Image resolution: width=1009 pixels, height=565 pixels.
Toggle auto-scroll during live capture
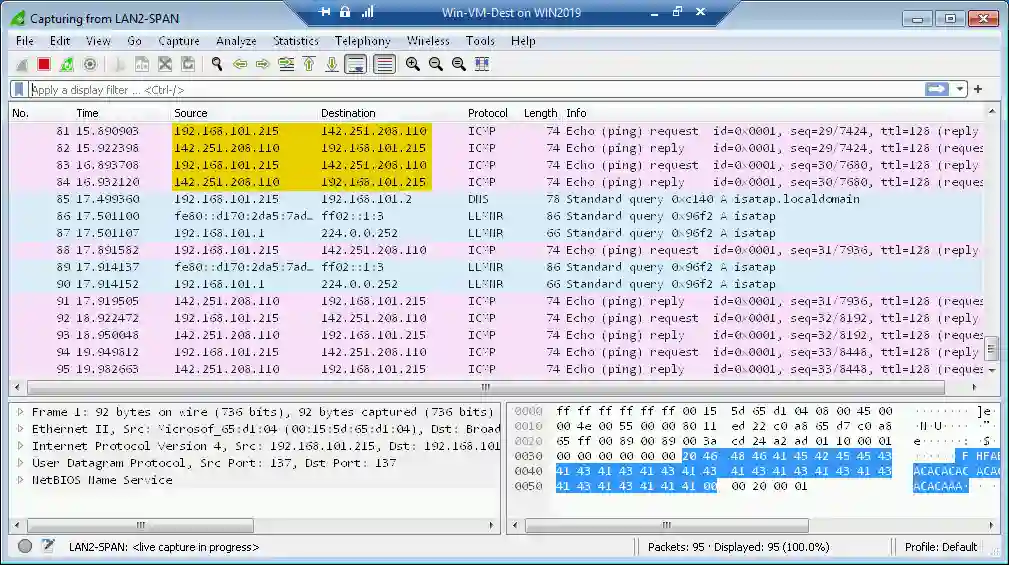tap(356, 64)
